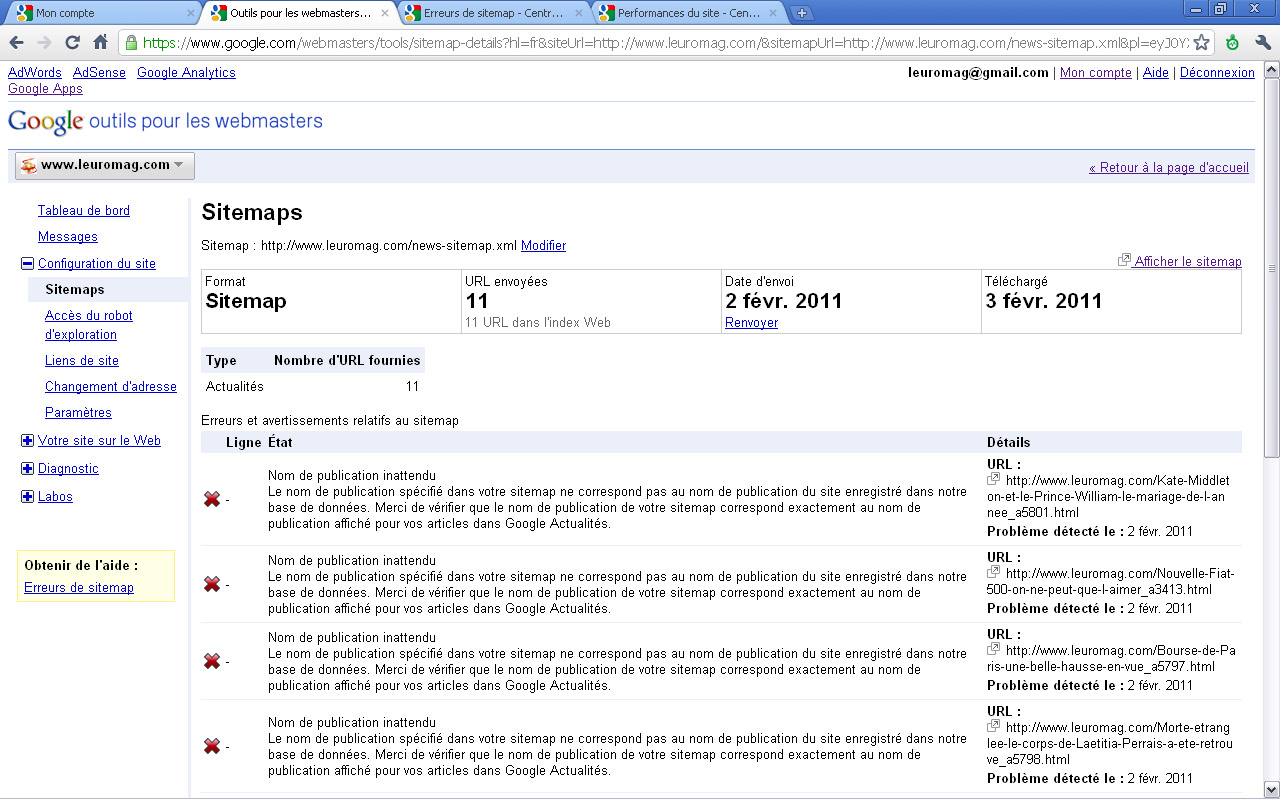The height and width of the screenshot is (800, 1280).
Task: Click the vertical scrollbar down arrow
Action: [x=1271, y=788]
